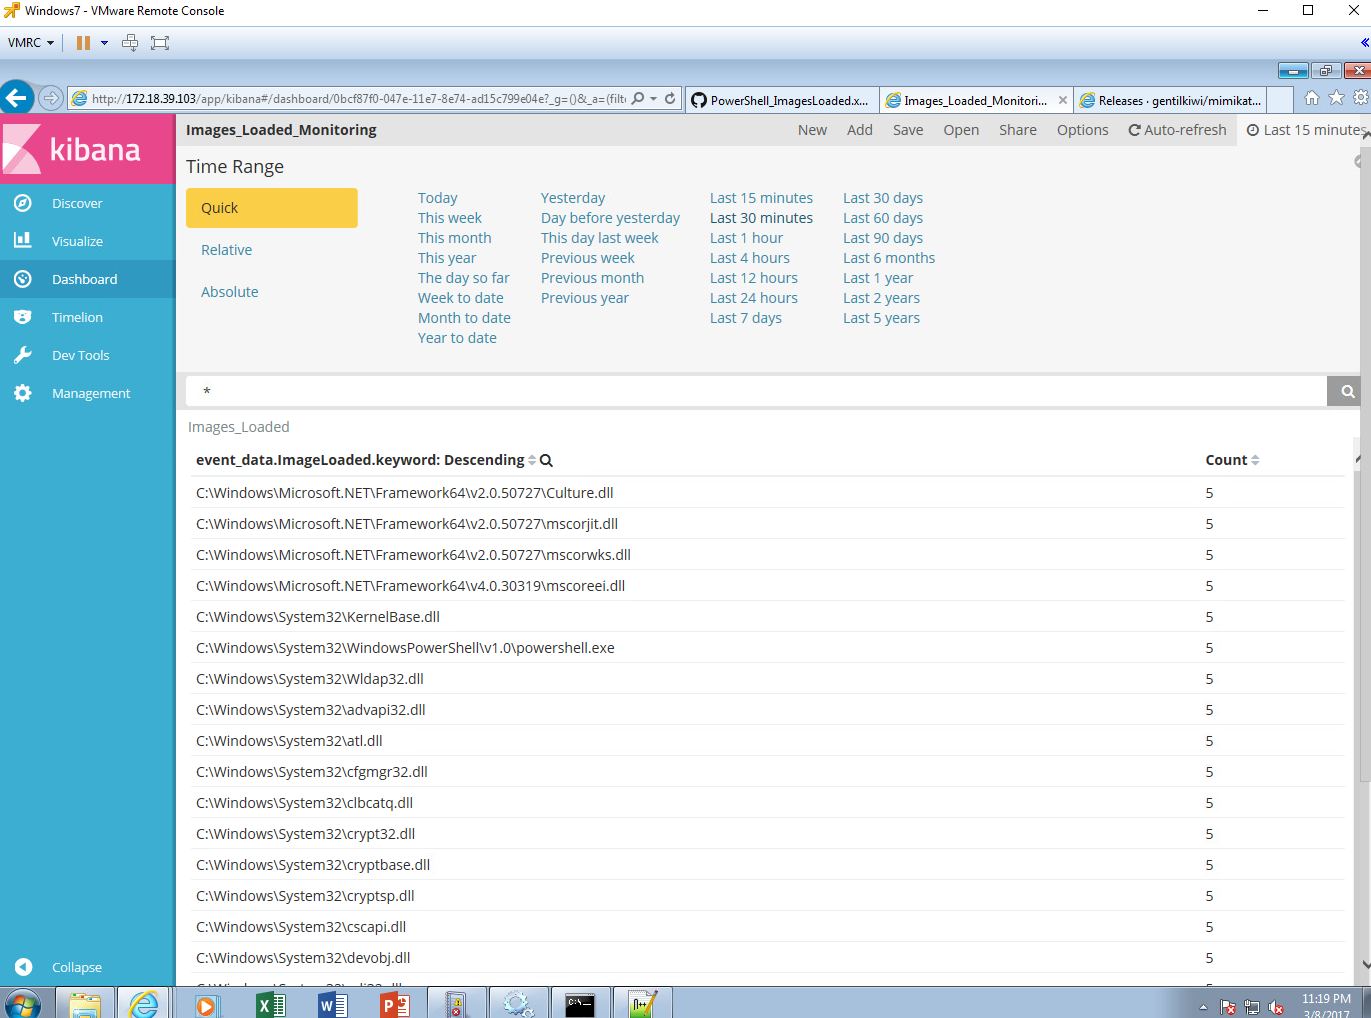Open Windows Explorer from the taskbar
1371x1018 pixels.
pos(85,1004)
